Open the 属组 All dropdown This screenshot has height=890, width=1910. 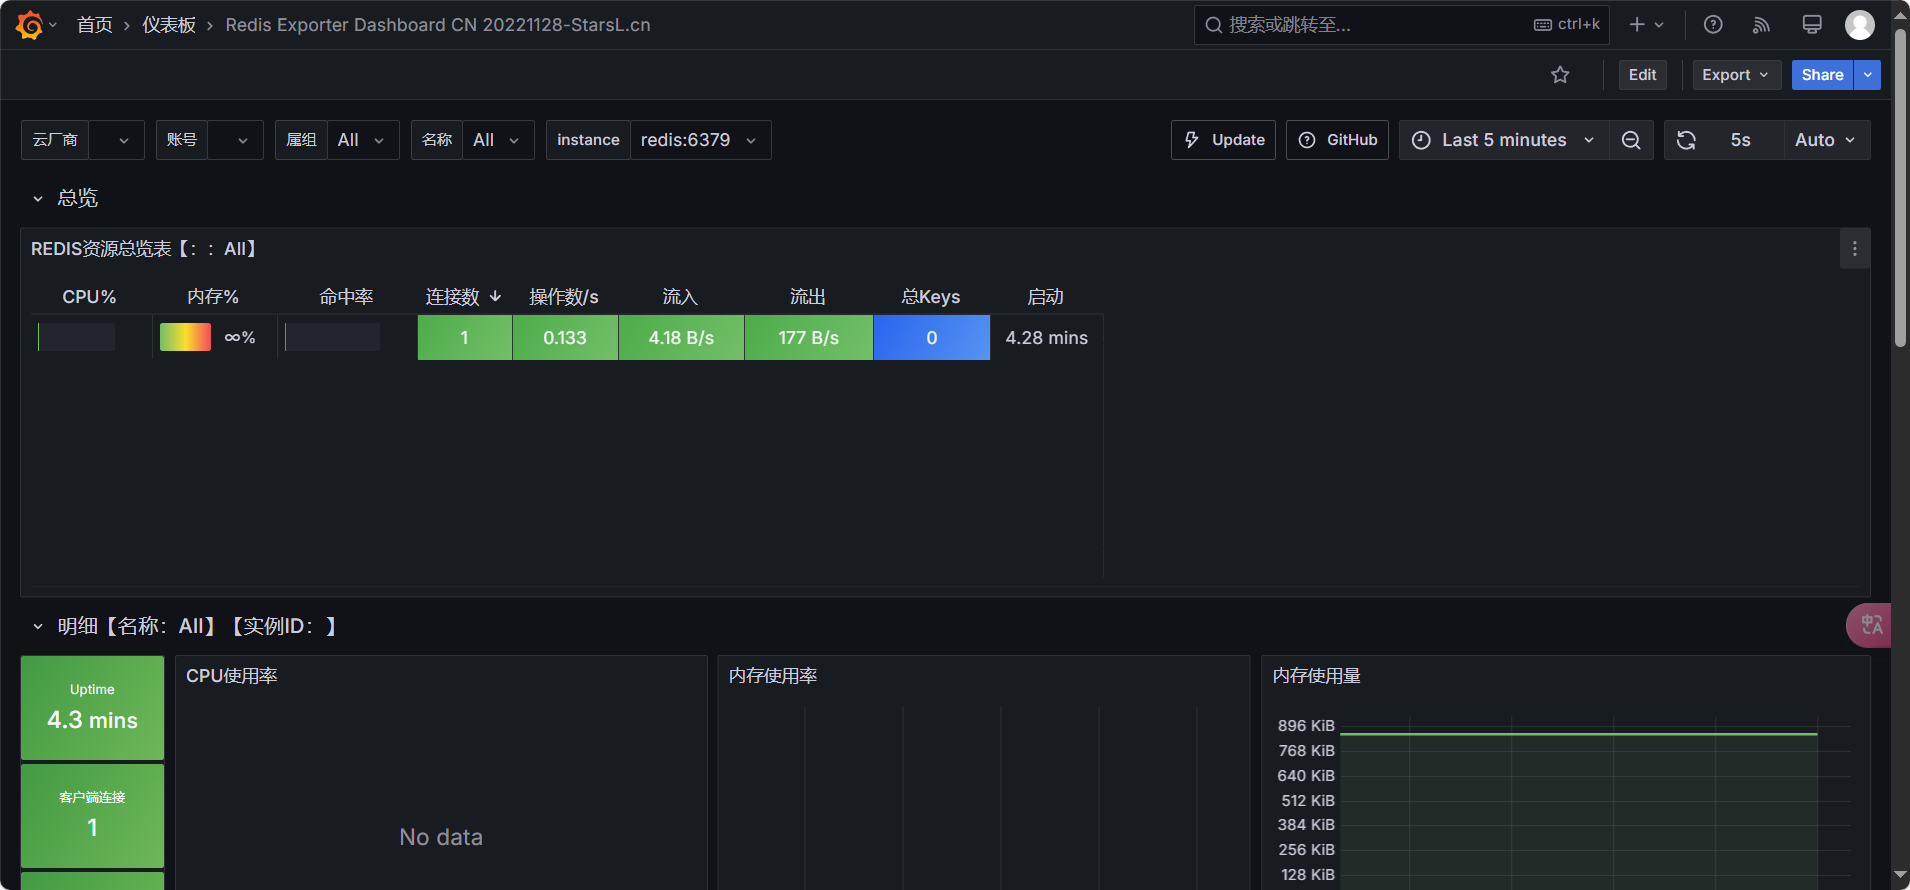click(363, 140)
